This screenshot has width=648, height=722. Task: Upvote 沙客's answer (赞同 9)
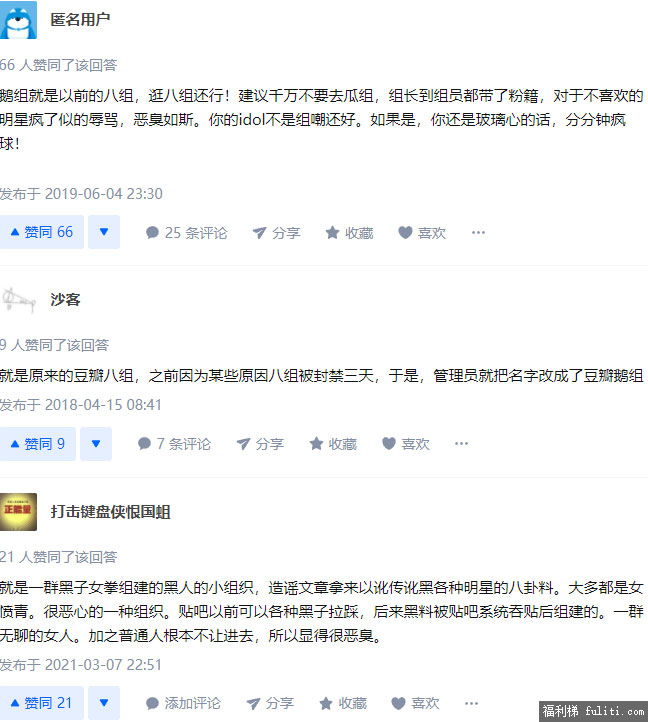[x=37, y=444]
